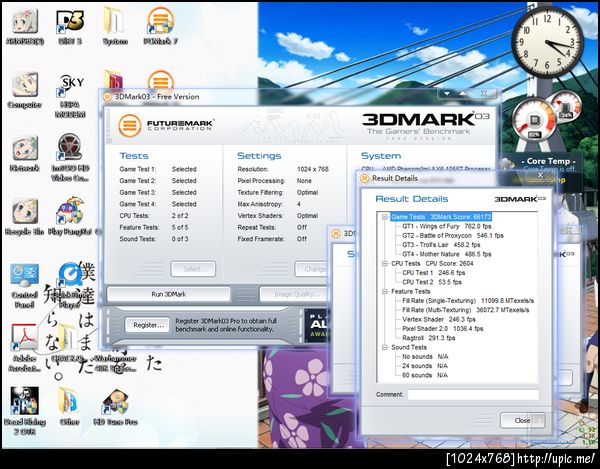
Task: Click the Run 3DMark button
Action: 169,294
